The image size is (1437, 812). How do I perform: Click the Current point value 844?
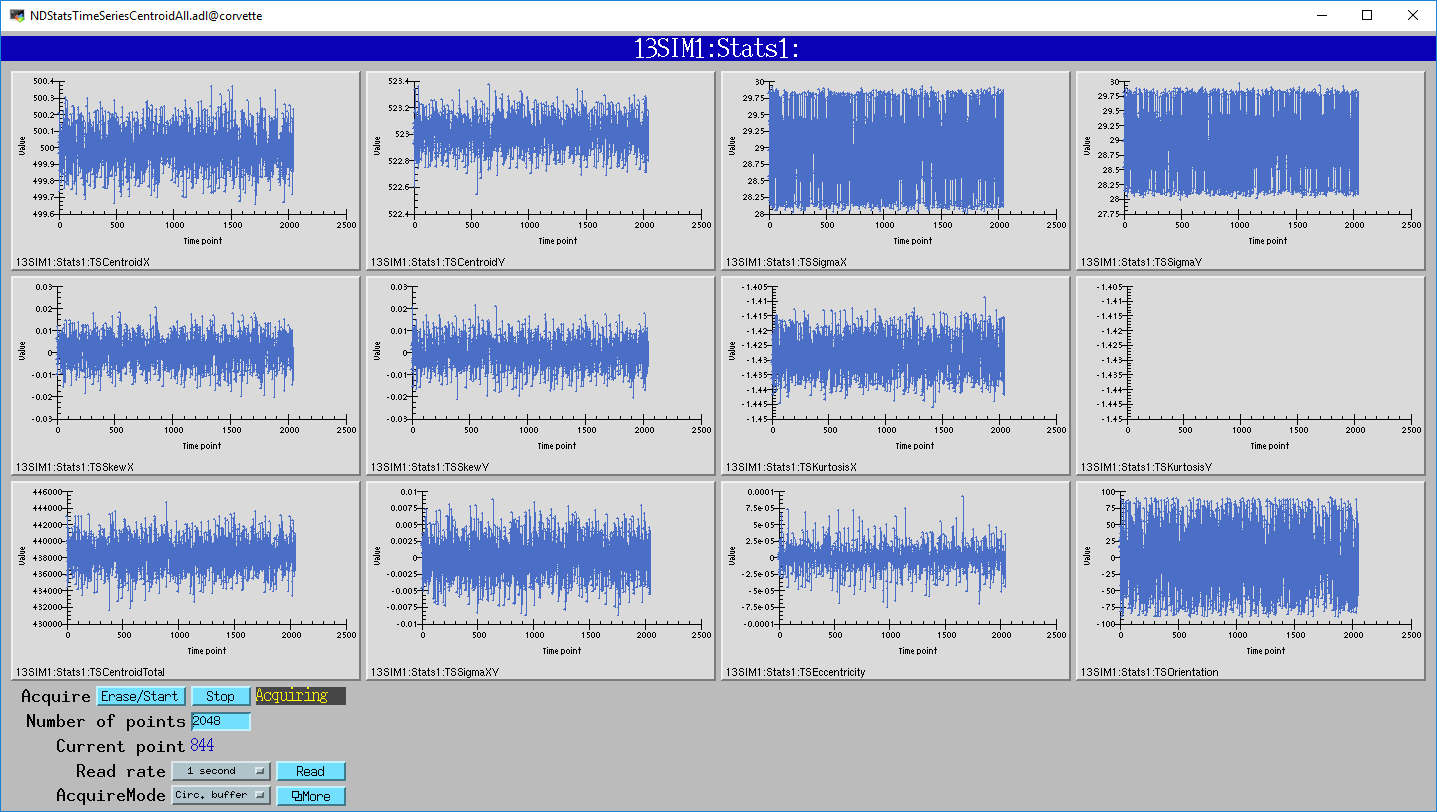click(x=202, y=746)
